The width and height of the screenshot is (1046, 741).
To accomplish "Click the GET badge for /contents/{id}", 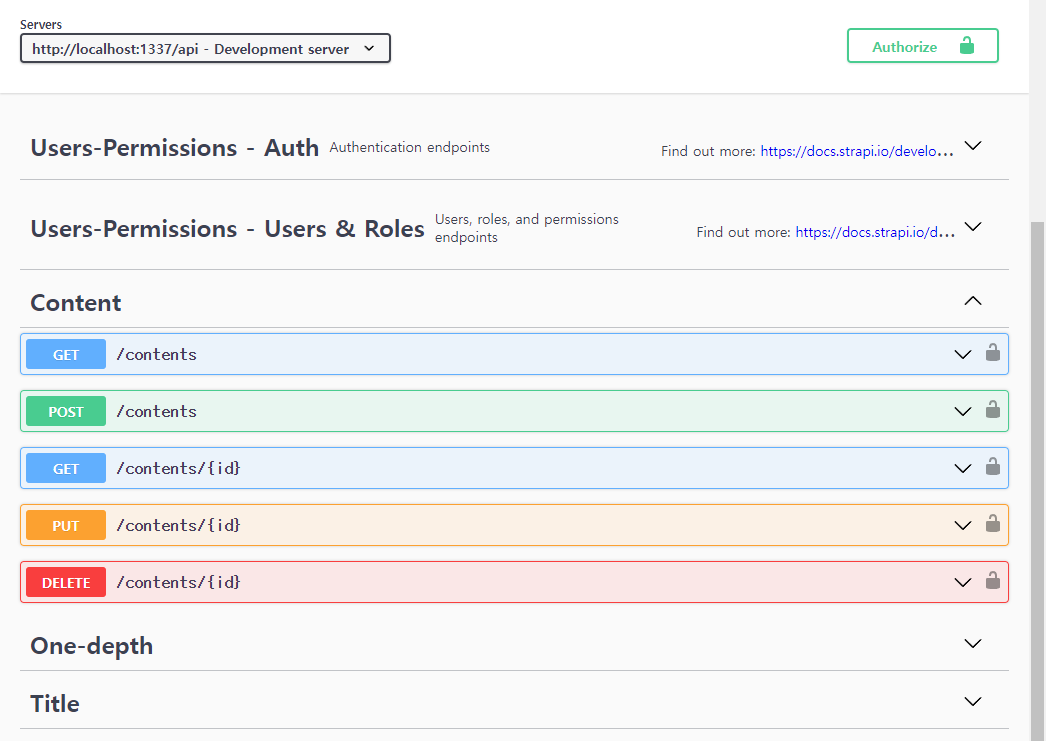I will (66, 468).
